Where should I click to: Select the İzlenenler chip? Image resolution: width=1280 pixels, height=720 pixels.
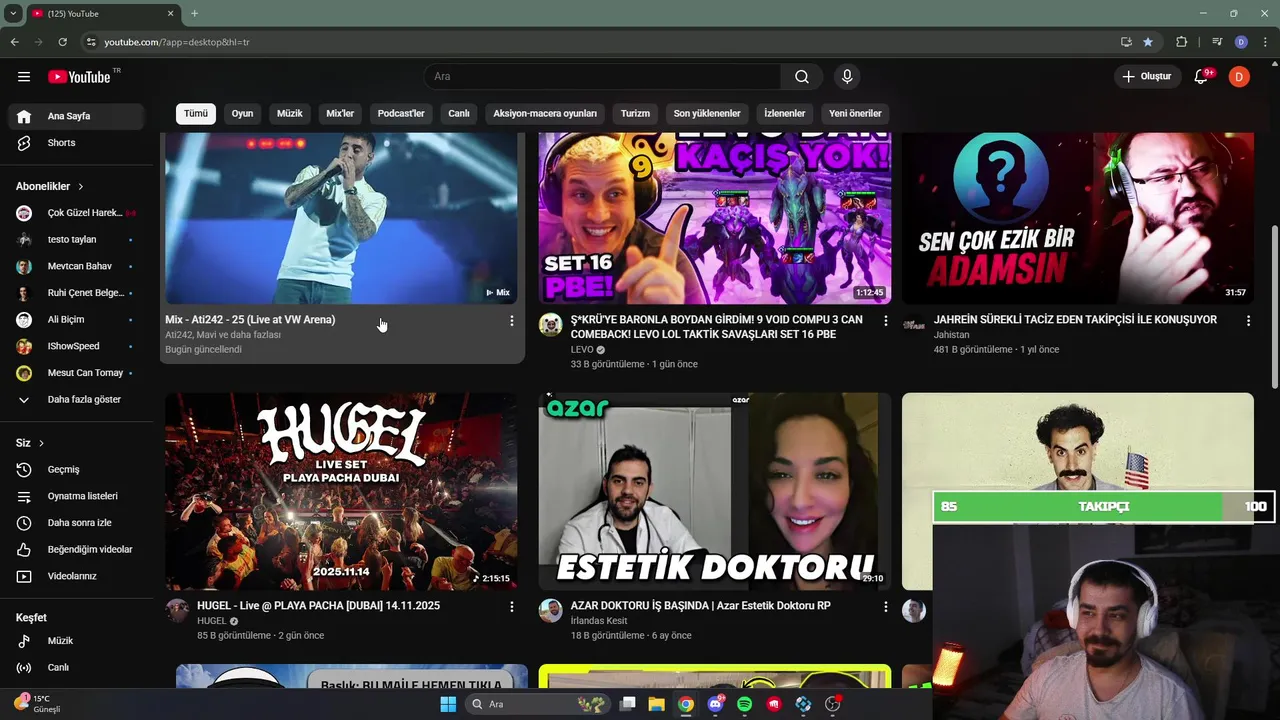tap(785, 114)
